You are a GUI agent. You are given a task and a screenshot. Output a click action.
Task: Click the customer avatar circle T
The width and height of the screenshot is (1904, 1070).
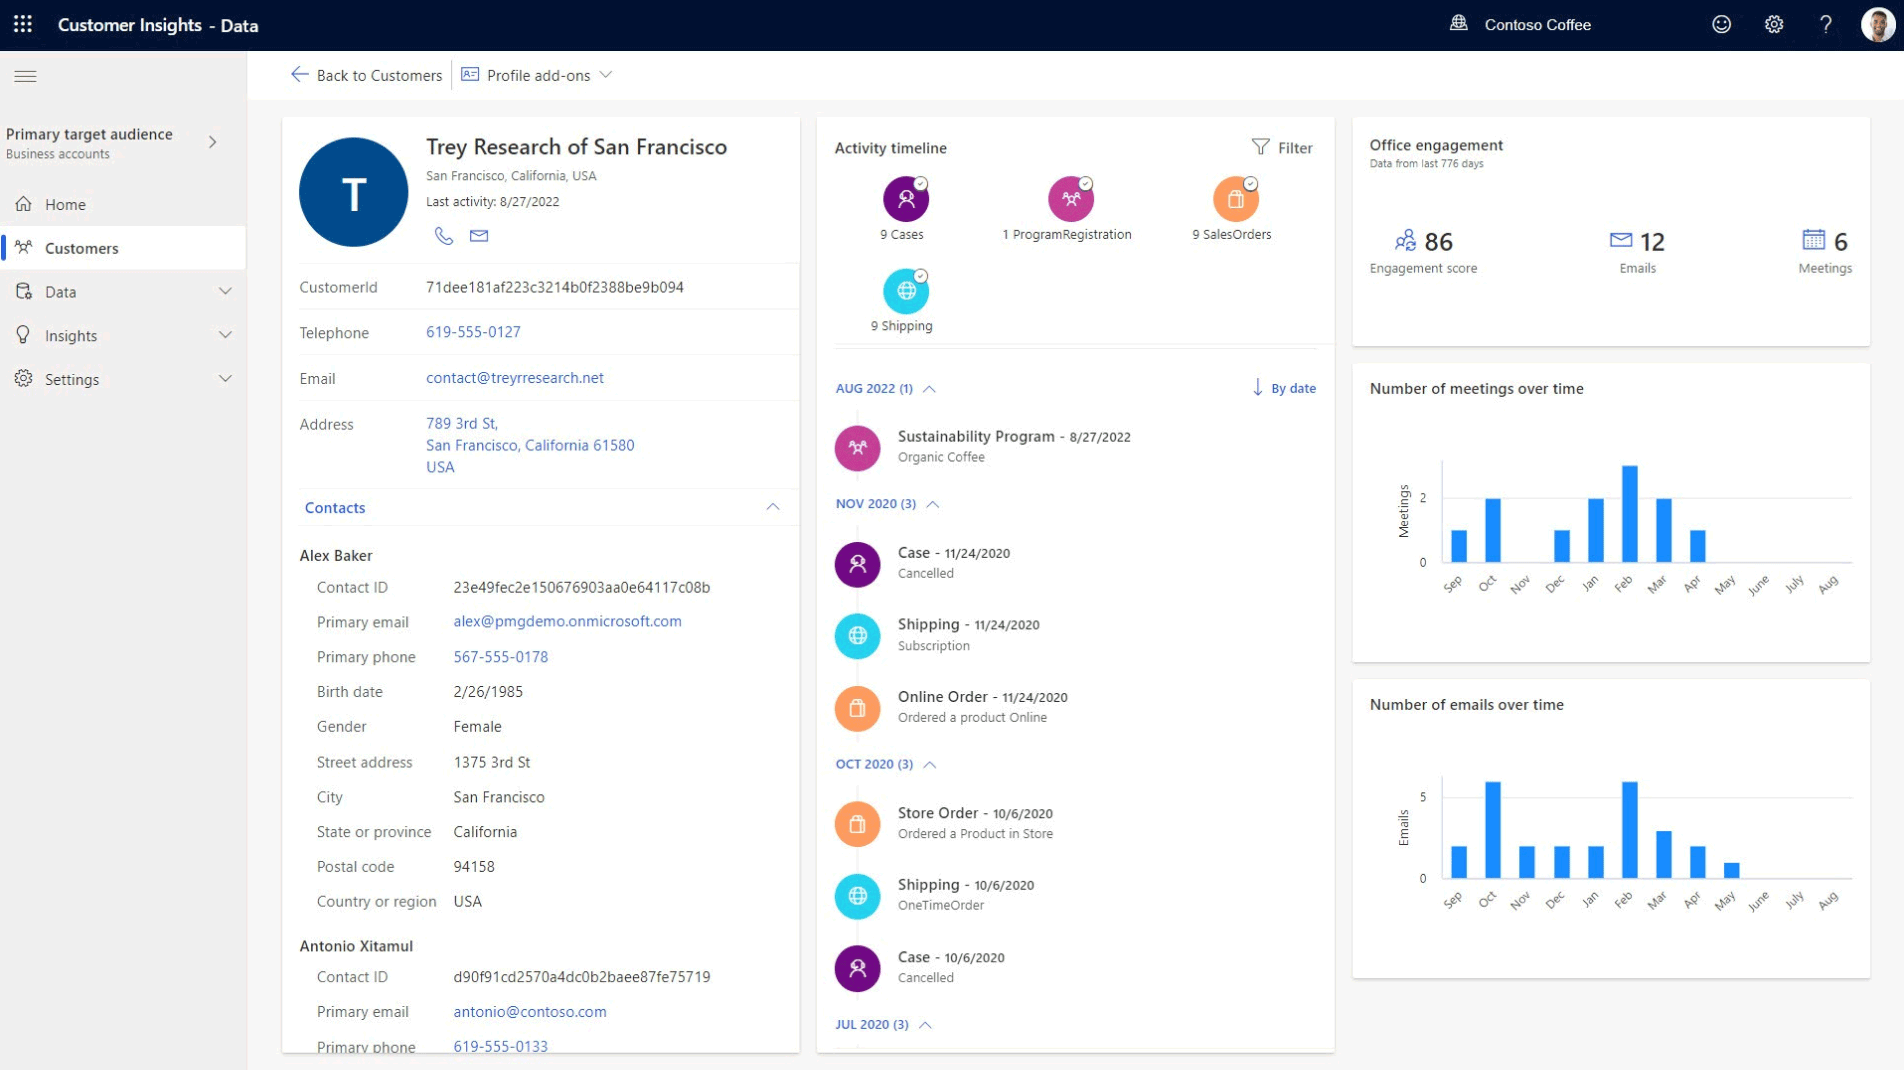coord(353,192)
